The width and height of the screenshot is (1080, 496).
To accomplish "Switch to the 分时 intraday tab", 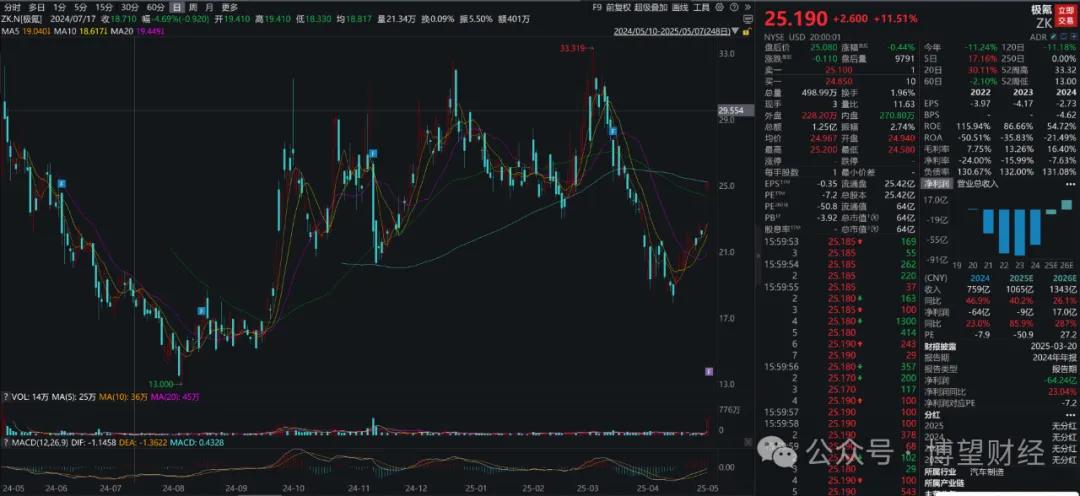I will pyautogui.click(x=12, y=7).
